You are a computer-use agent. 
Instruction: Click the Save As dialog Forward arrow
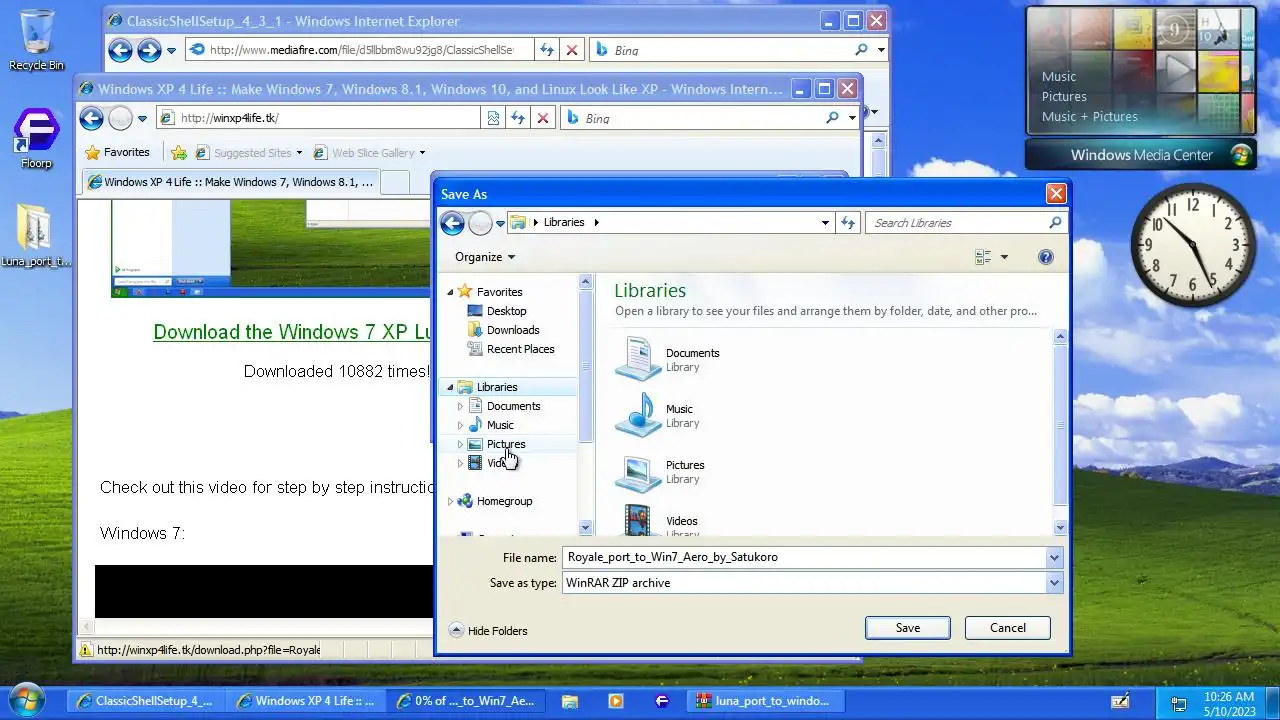pyautogui.click(x=480, y=223)
